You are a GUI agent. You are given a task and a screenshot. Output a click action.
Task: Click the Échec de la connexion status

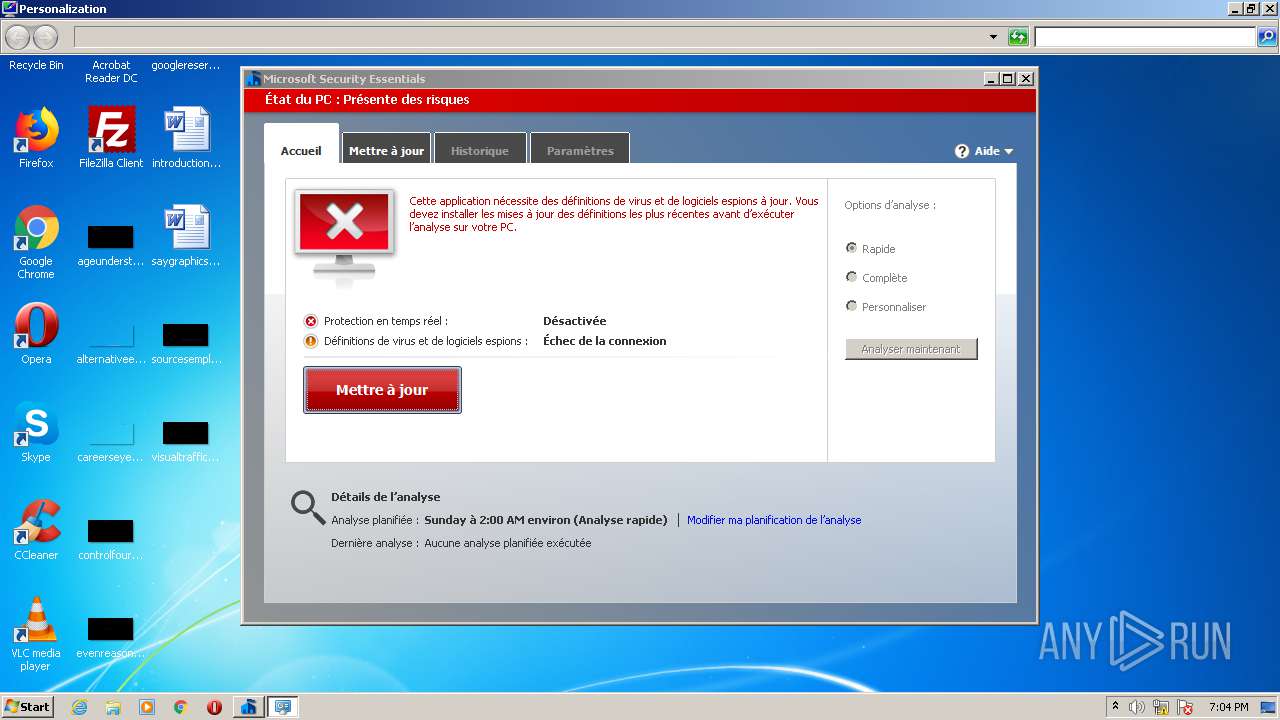tap(604, 341)
